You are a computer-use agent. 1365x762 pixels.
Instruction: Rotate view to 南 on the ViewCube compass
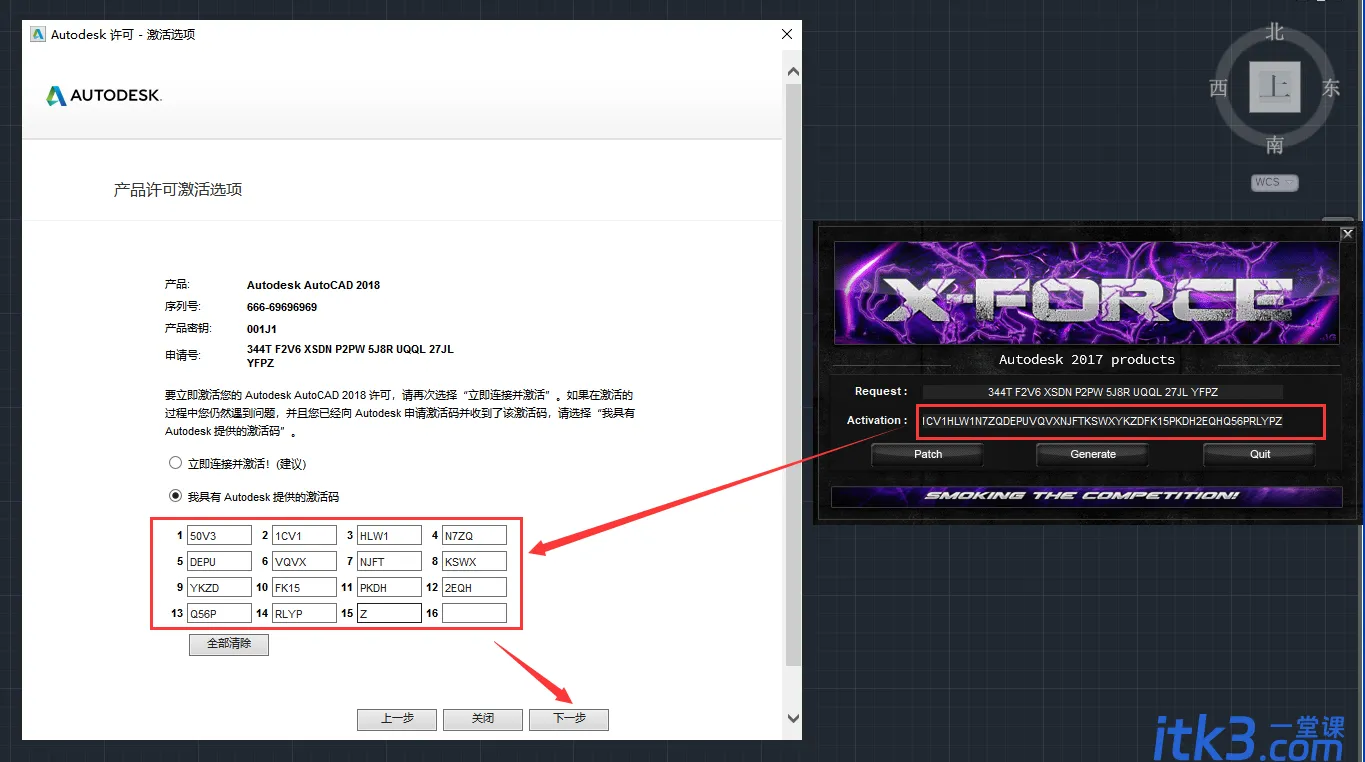click(1274, 146)
